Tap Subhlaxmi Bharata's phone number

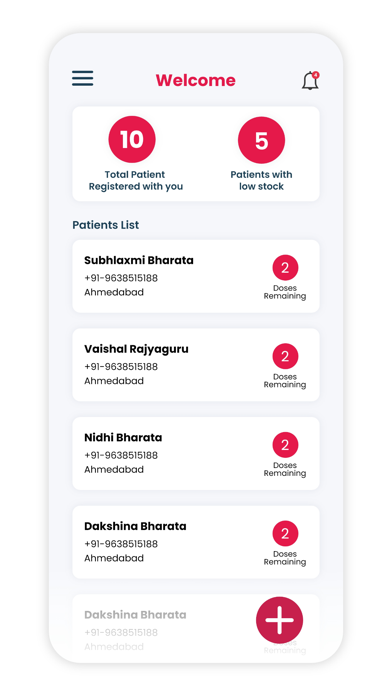click(121, 278)
